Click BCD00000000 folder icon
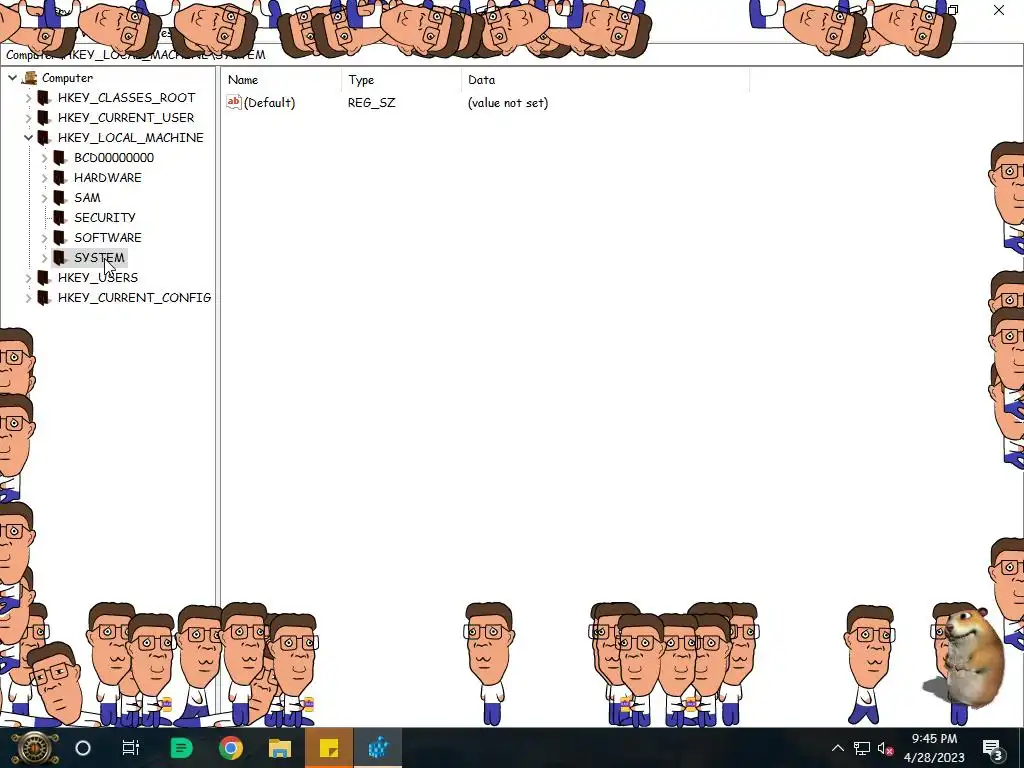The width and height of the screenshot is (1024, 768). pos(59,158)
